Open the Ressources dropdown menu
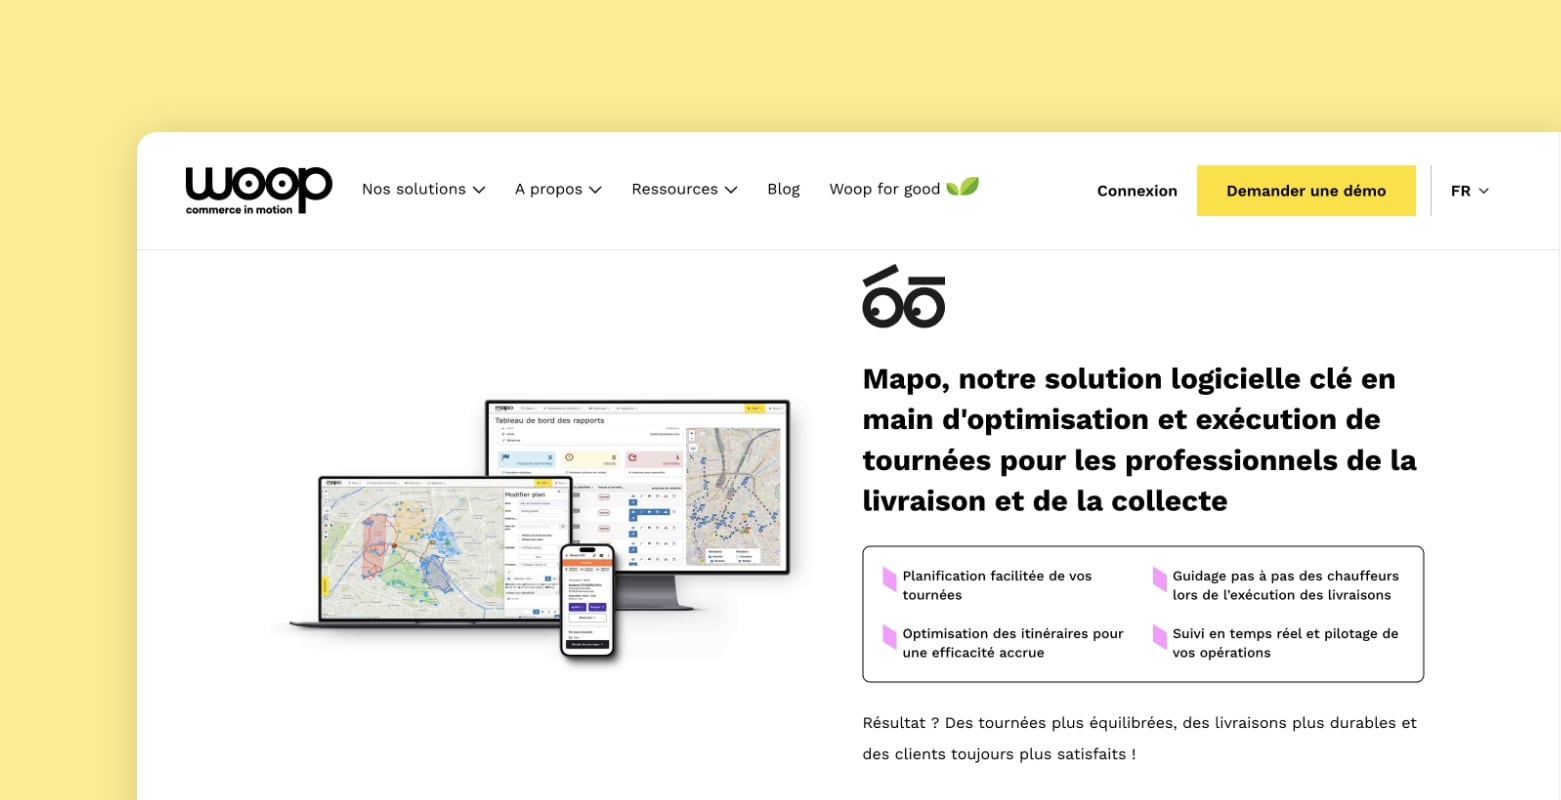The image size is (1561, 800). [684, 189]
